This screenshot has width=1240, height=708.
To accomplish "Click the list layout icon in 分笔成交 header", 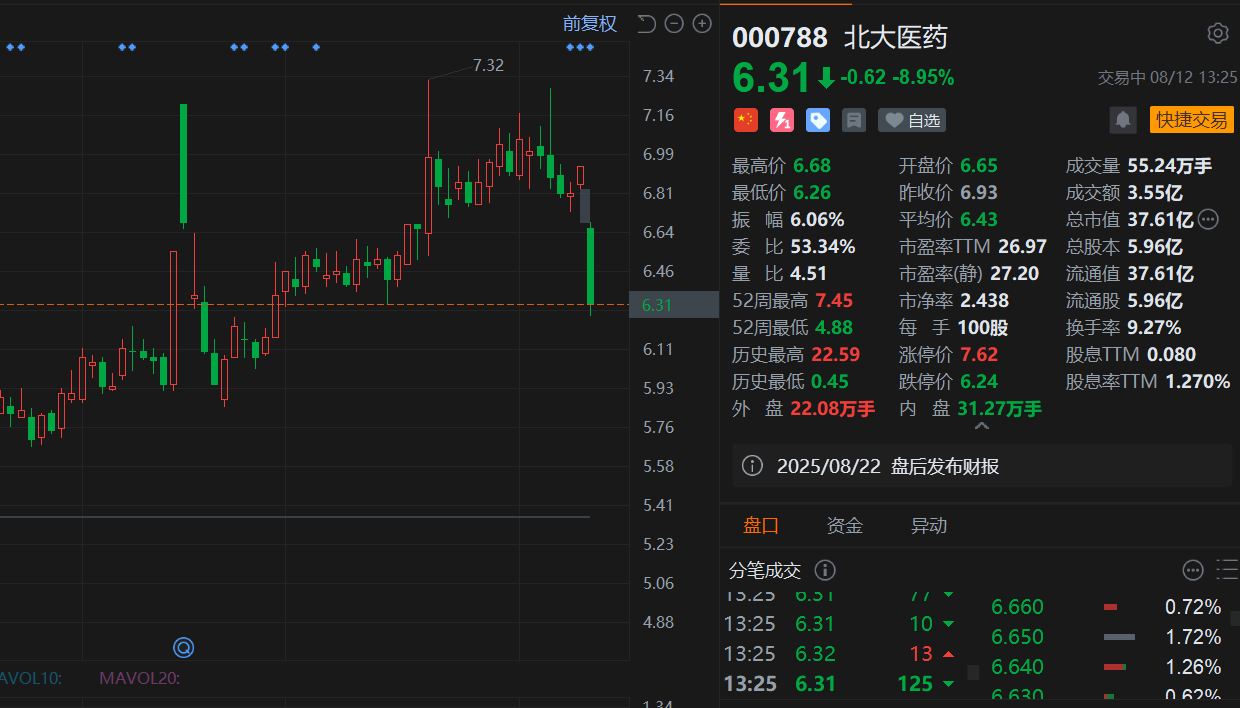I will [x=1227, y=570].
